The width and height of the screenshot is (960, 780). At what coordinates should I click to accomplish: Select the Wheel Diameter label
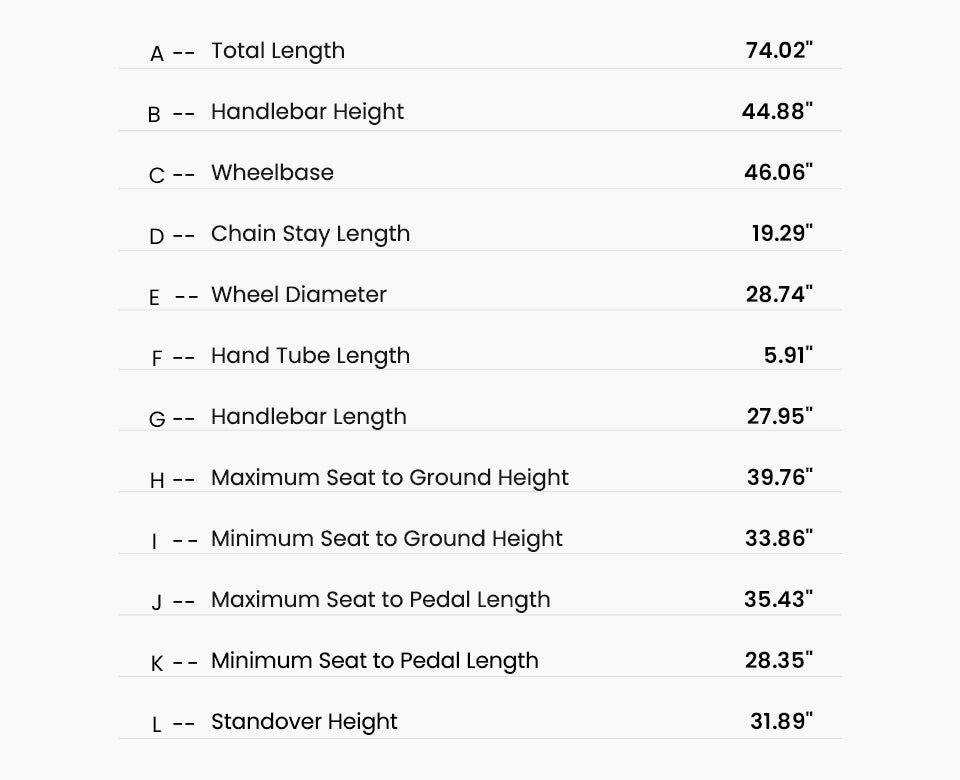click(299, 294)
